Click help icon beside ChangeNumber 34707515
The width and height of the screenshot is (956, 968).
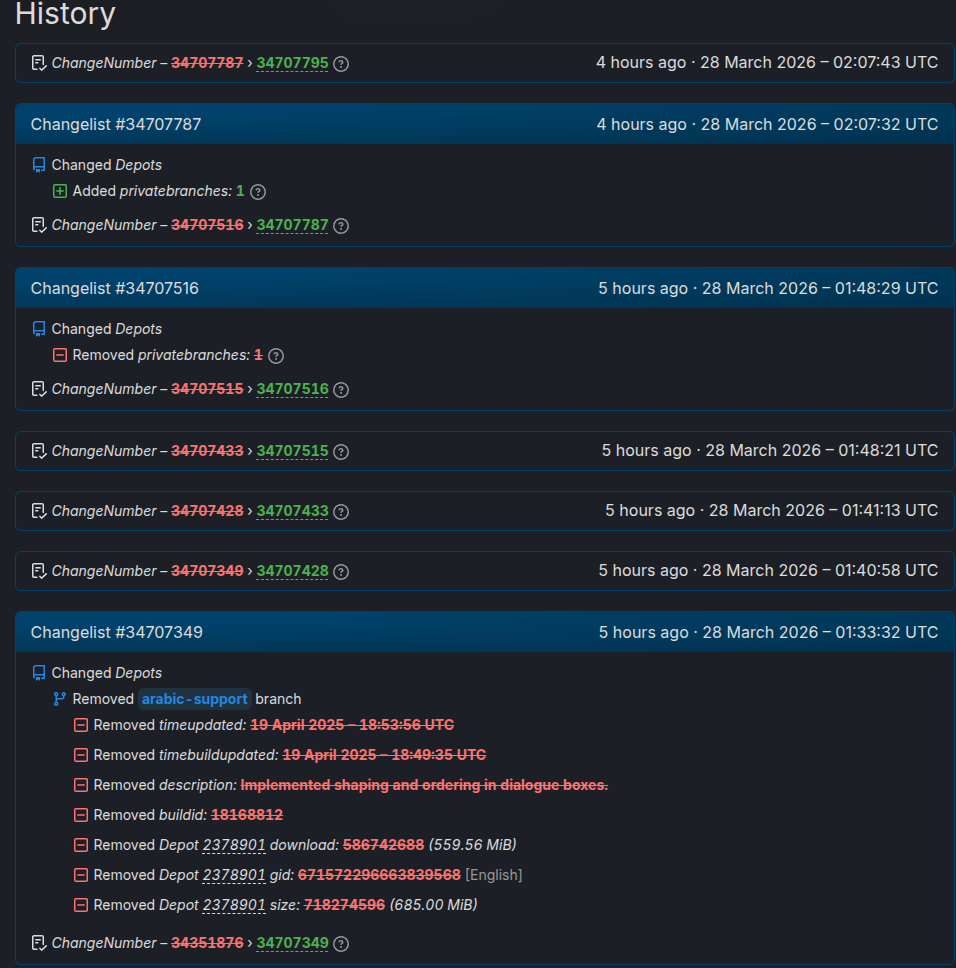341,452
